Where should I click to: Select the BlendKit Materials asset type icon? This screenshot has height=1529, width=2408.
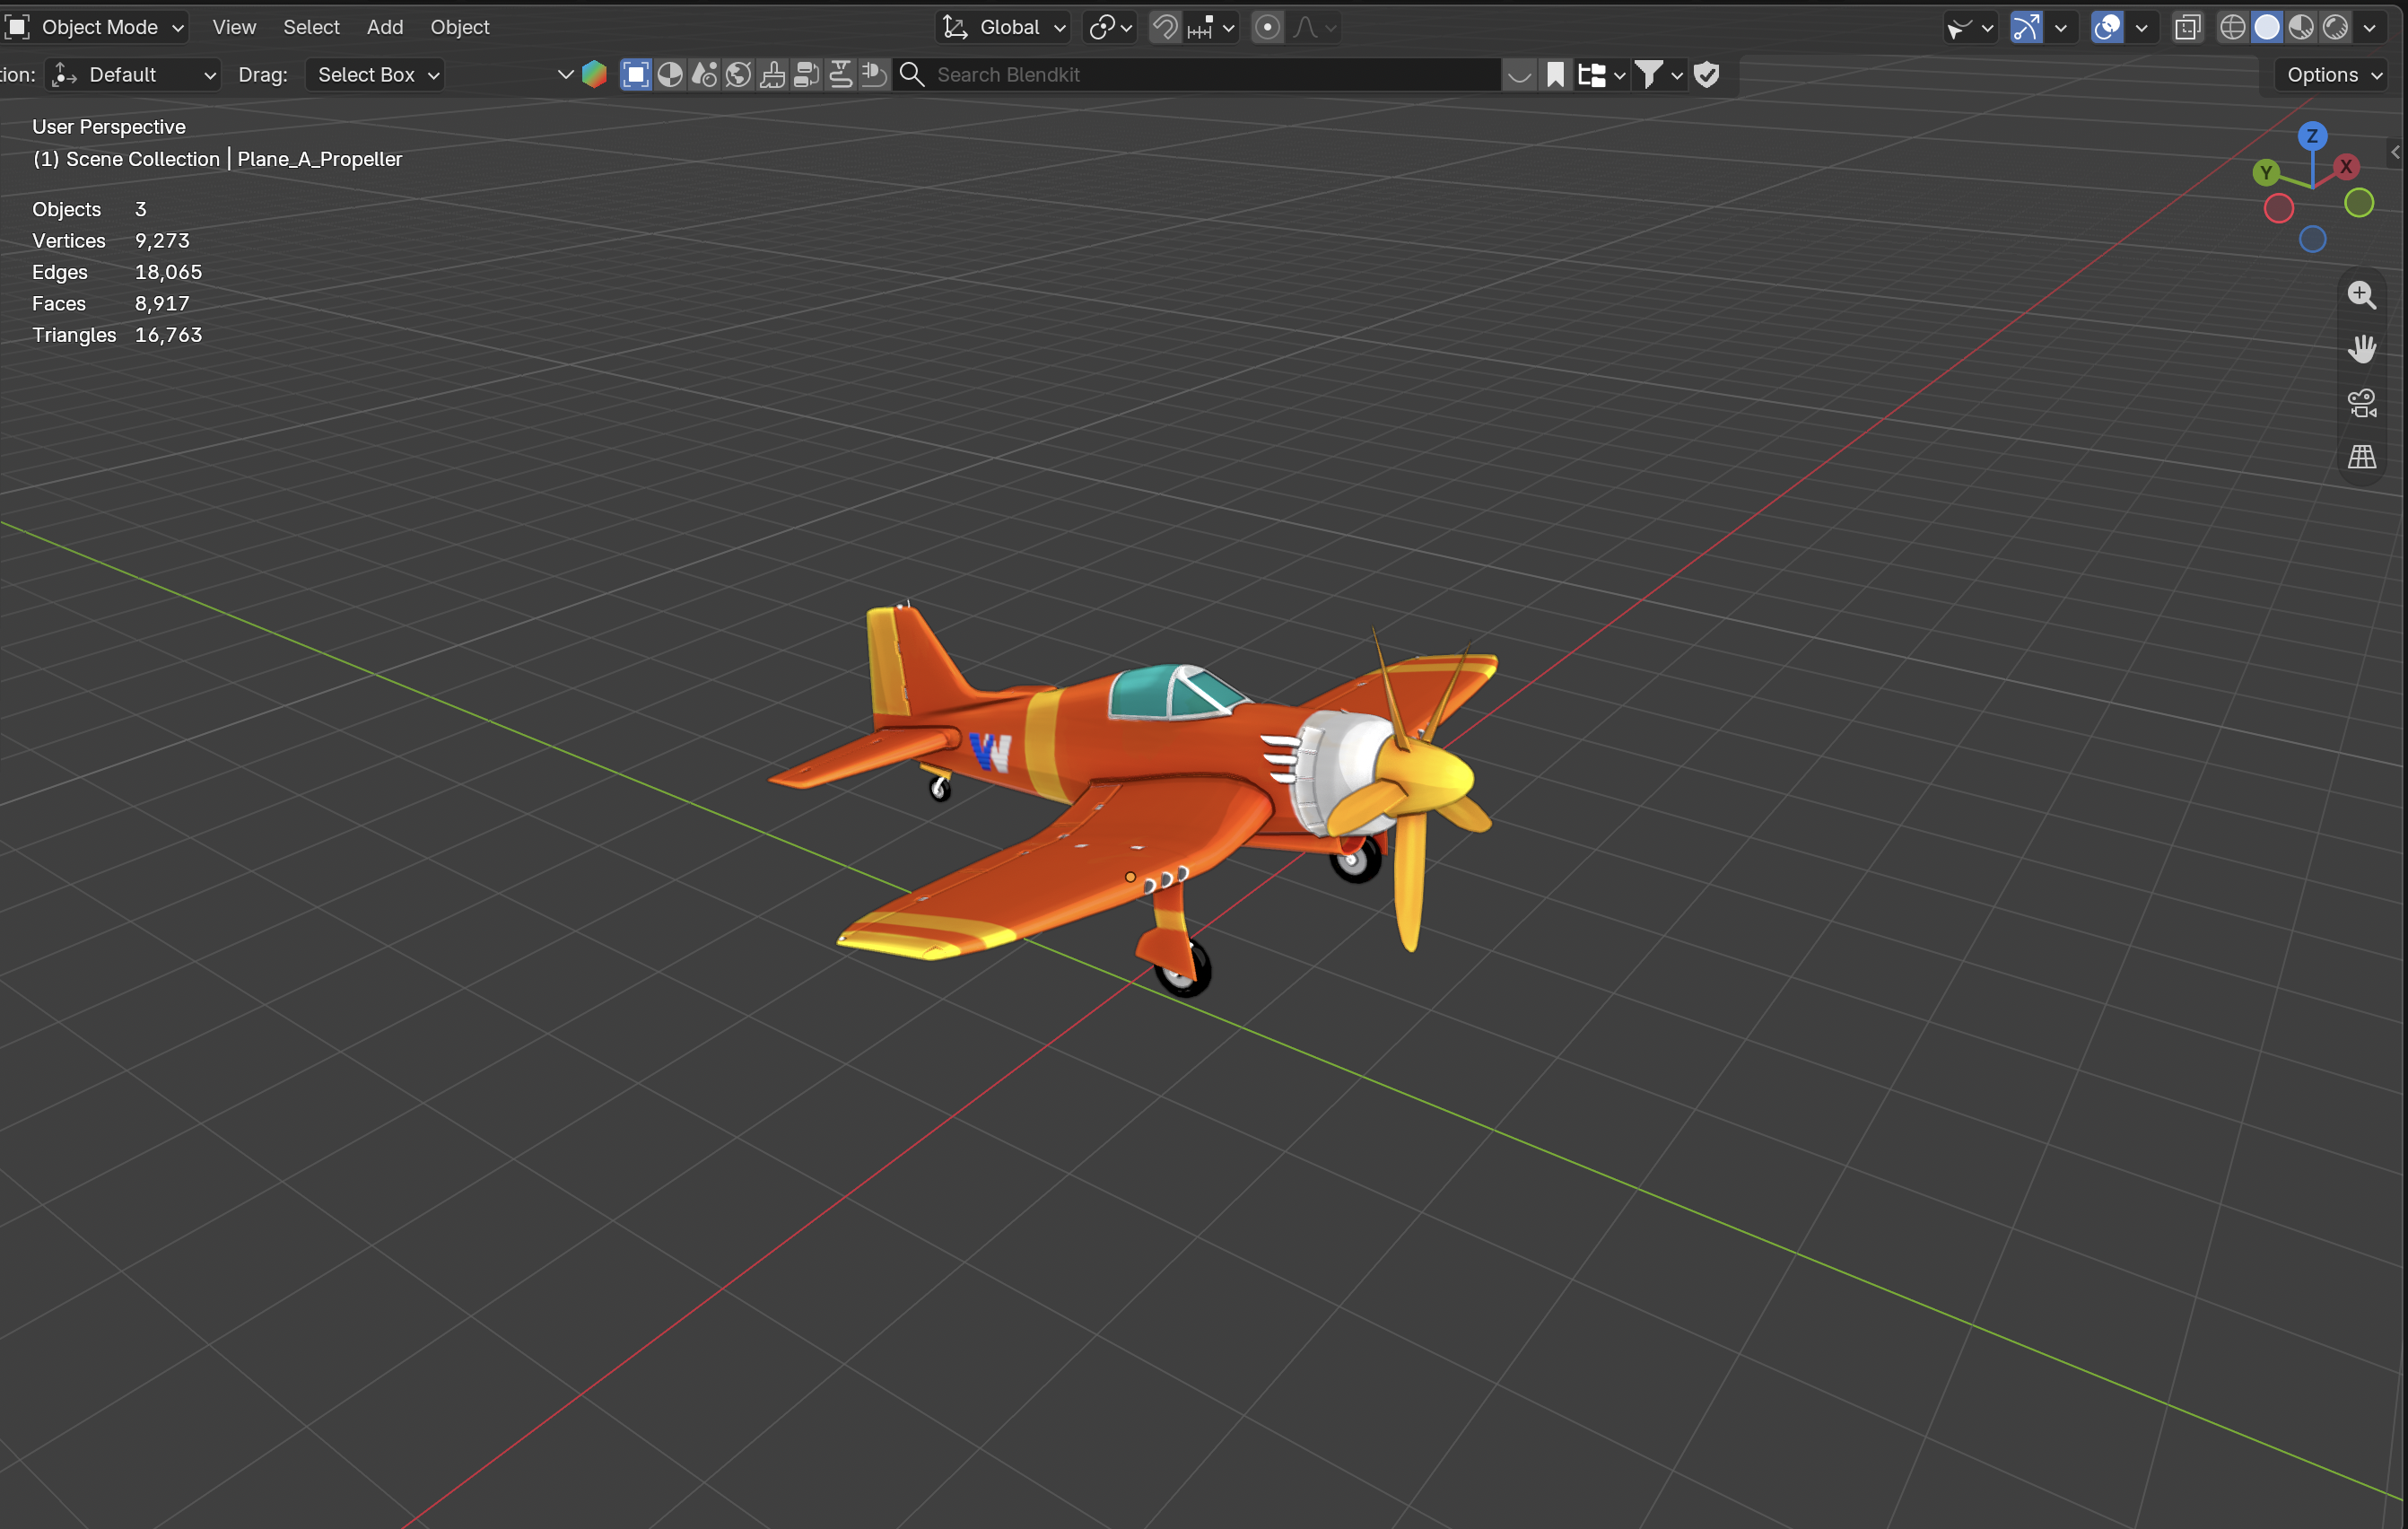(670, 74)
